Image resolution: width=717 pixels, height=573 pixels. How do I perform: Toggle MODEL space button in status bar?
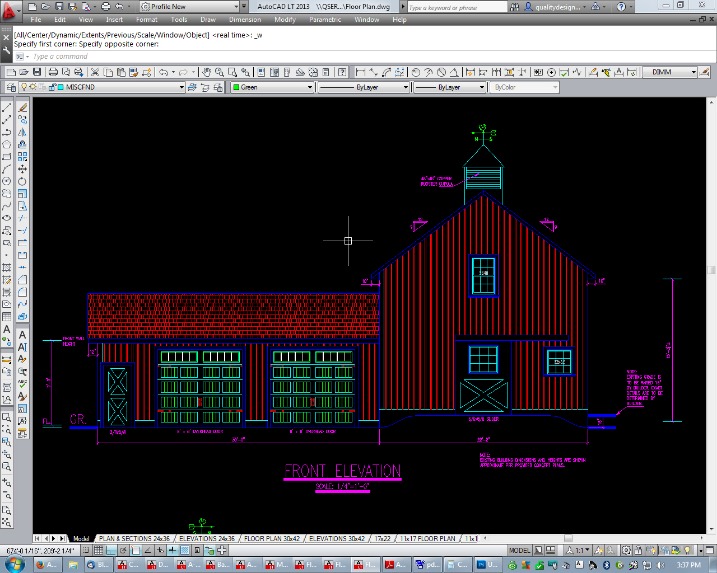tap(519, 550)
